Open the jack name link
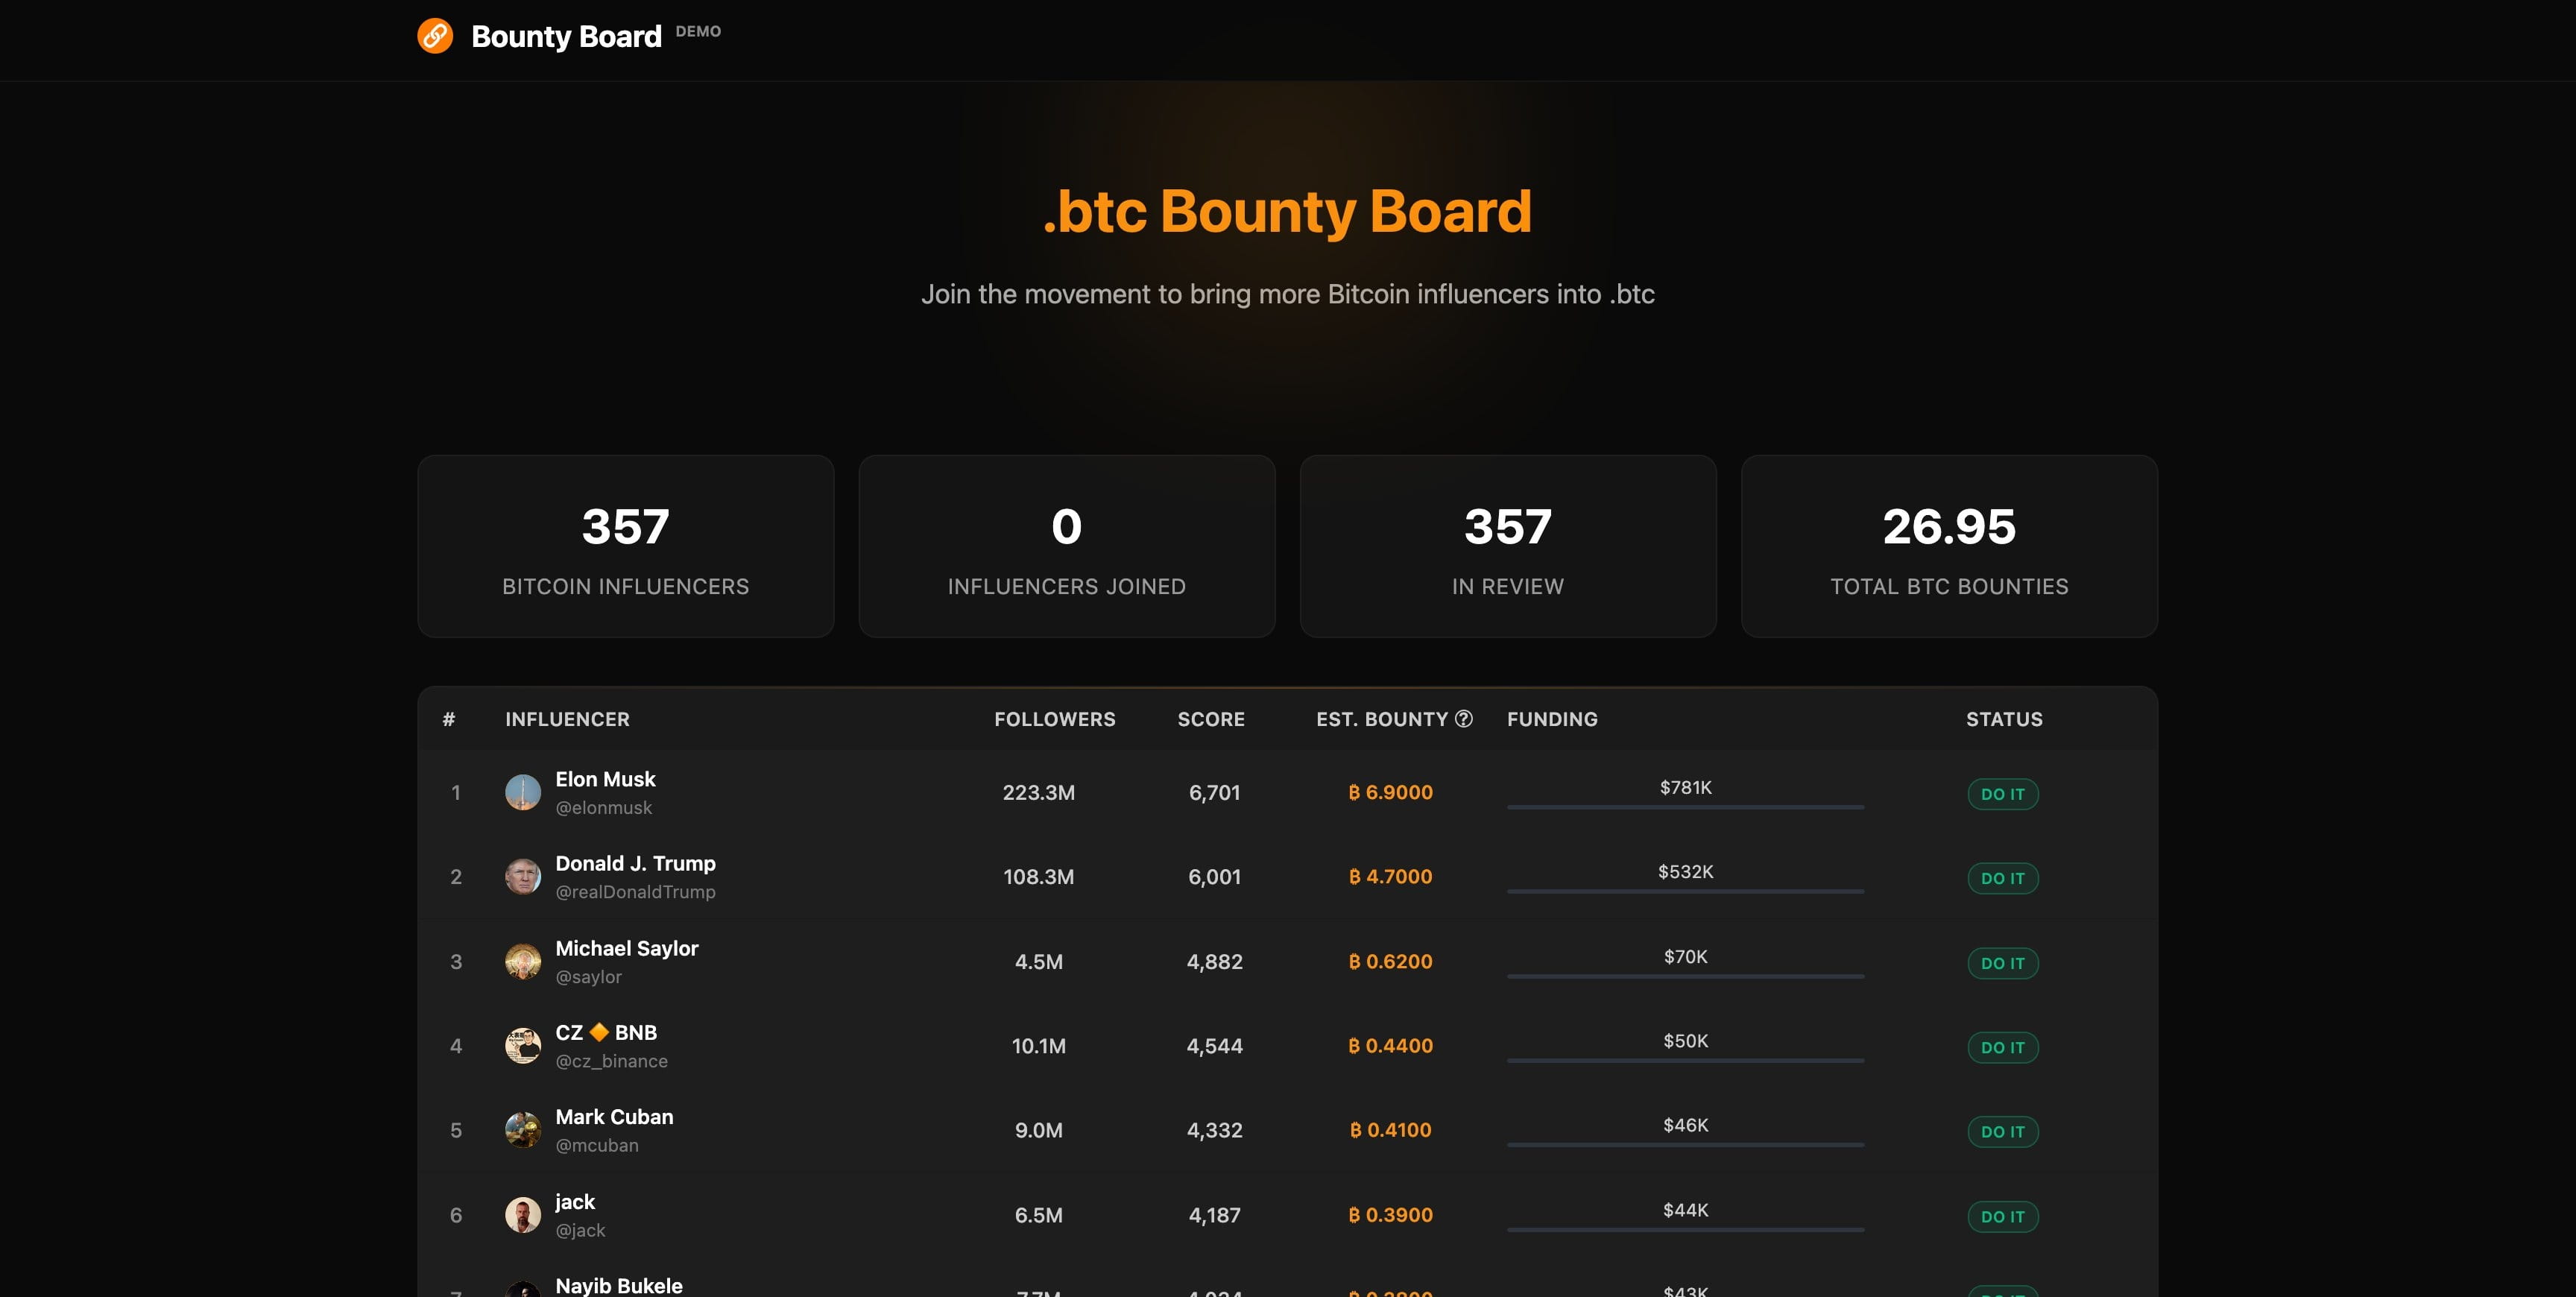The width and height of the screenshot is (2576, 1297). (x=575, y=1202)
